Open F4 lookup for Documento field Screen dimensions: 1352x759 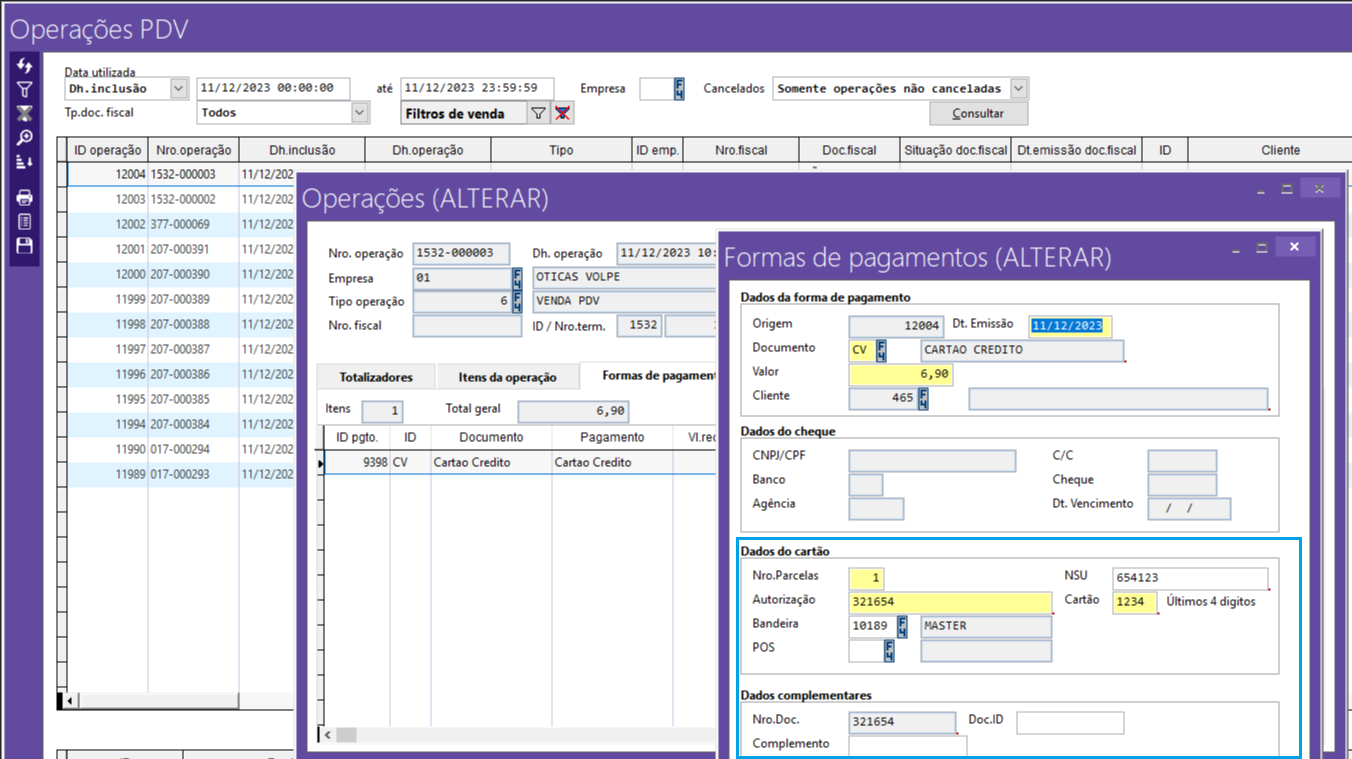coord(881,351)
